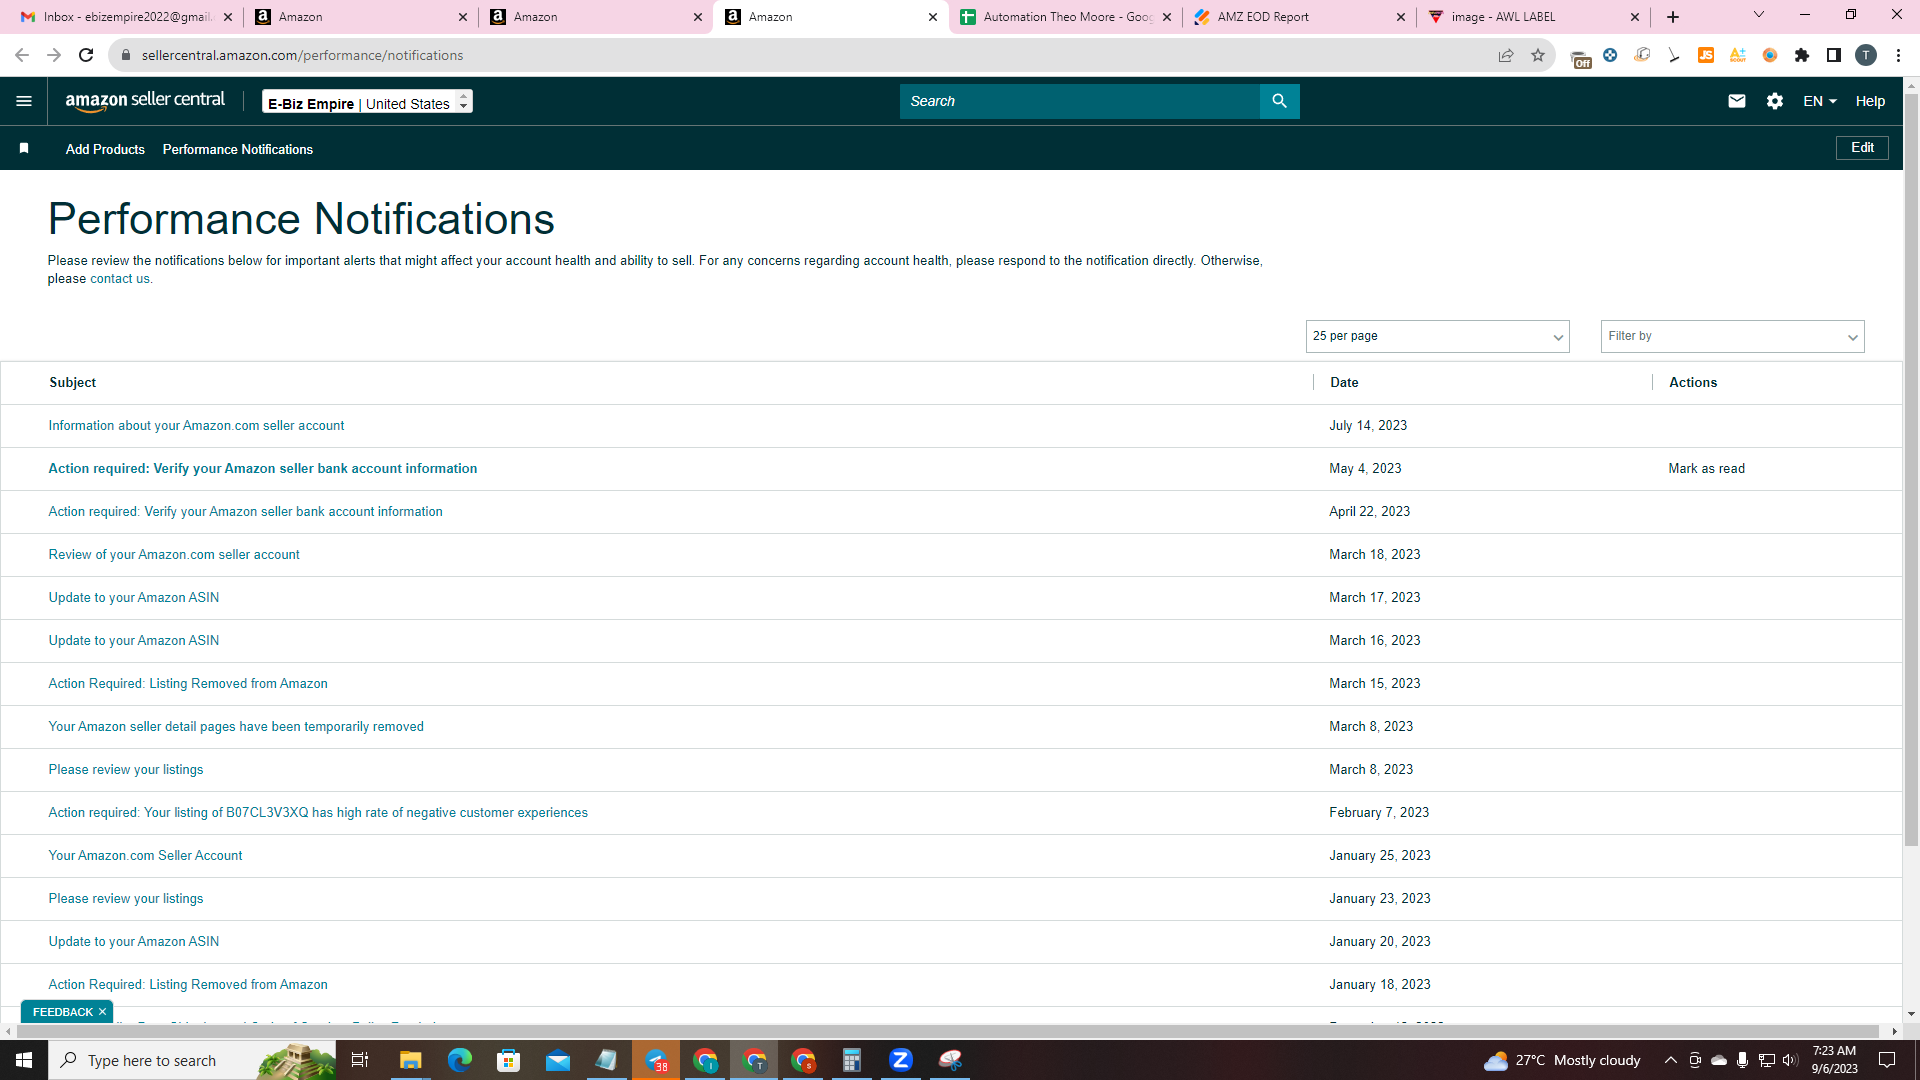
Task: Open Update to your Amazon ASIN March 16
Action: coord(134,640)
